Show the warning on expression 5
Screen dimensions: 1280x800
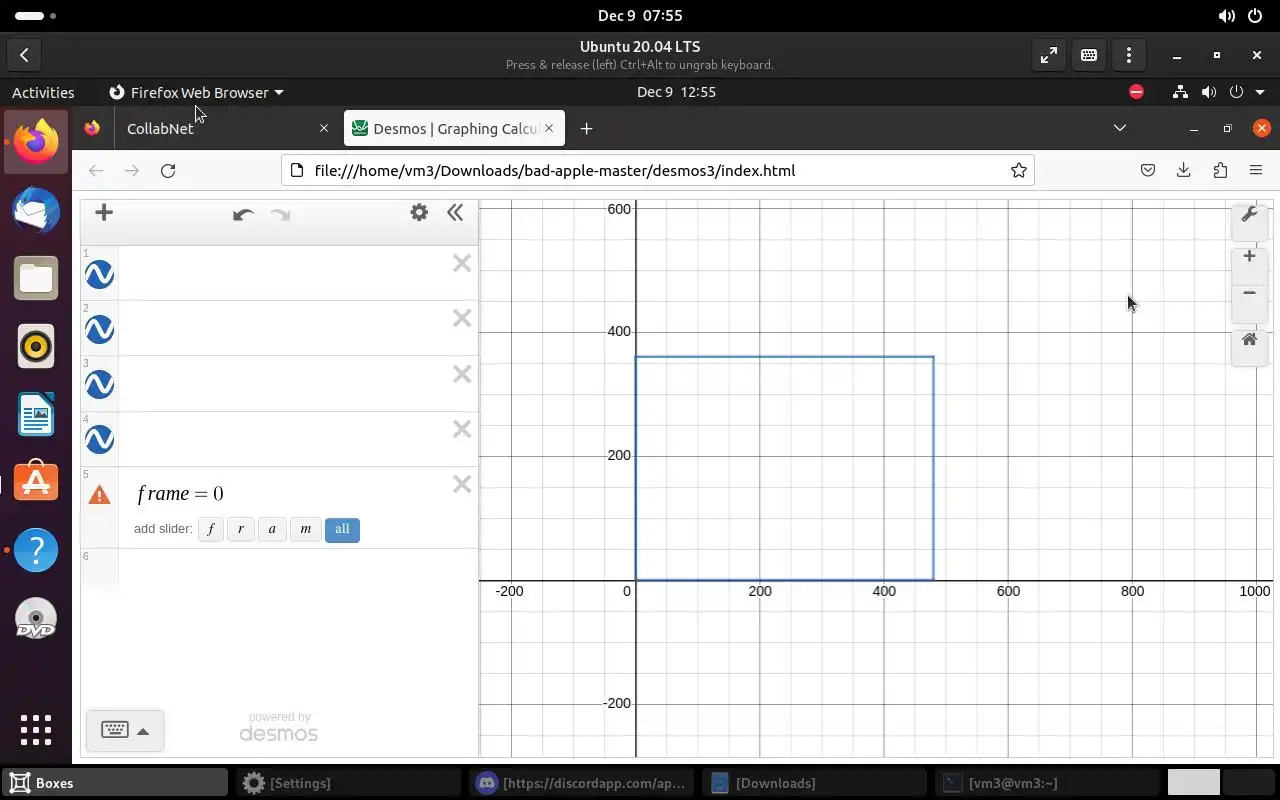(99, 494)
